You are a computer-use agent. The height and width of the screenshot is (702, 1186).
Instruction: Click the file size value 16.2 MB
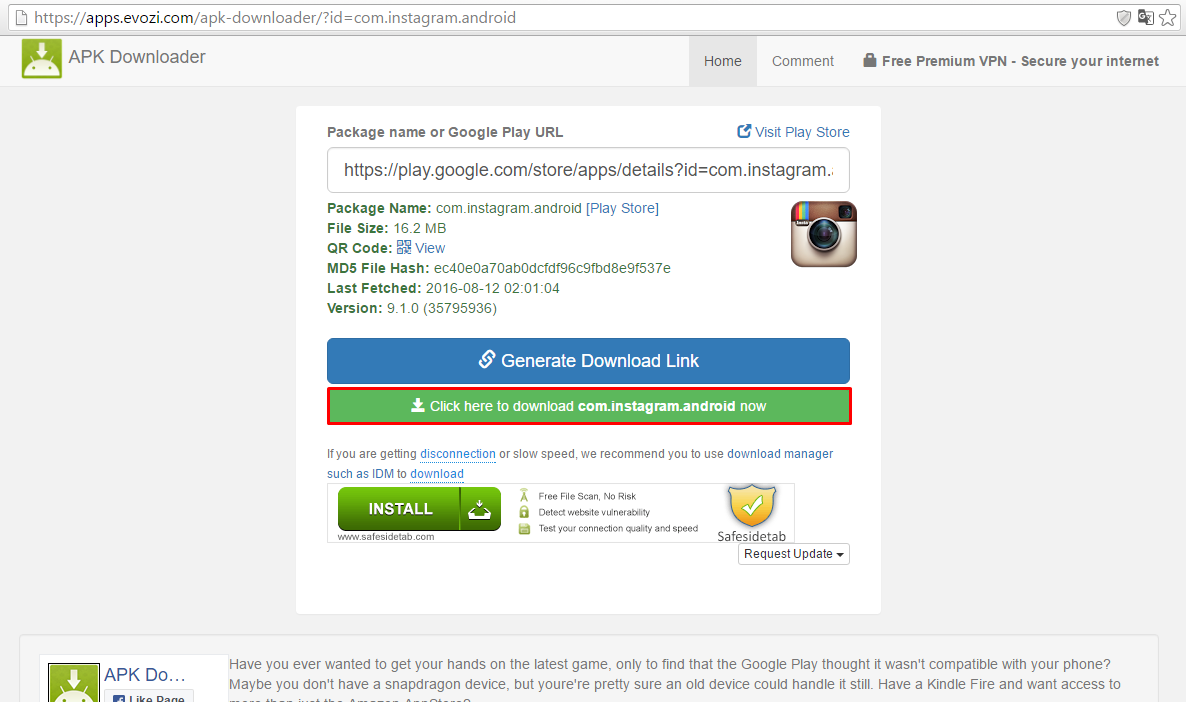click(x=420, y=228)
